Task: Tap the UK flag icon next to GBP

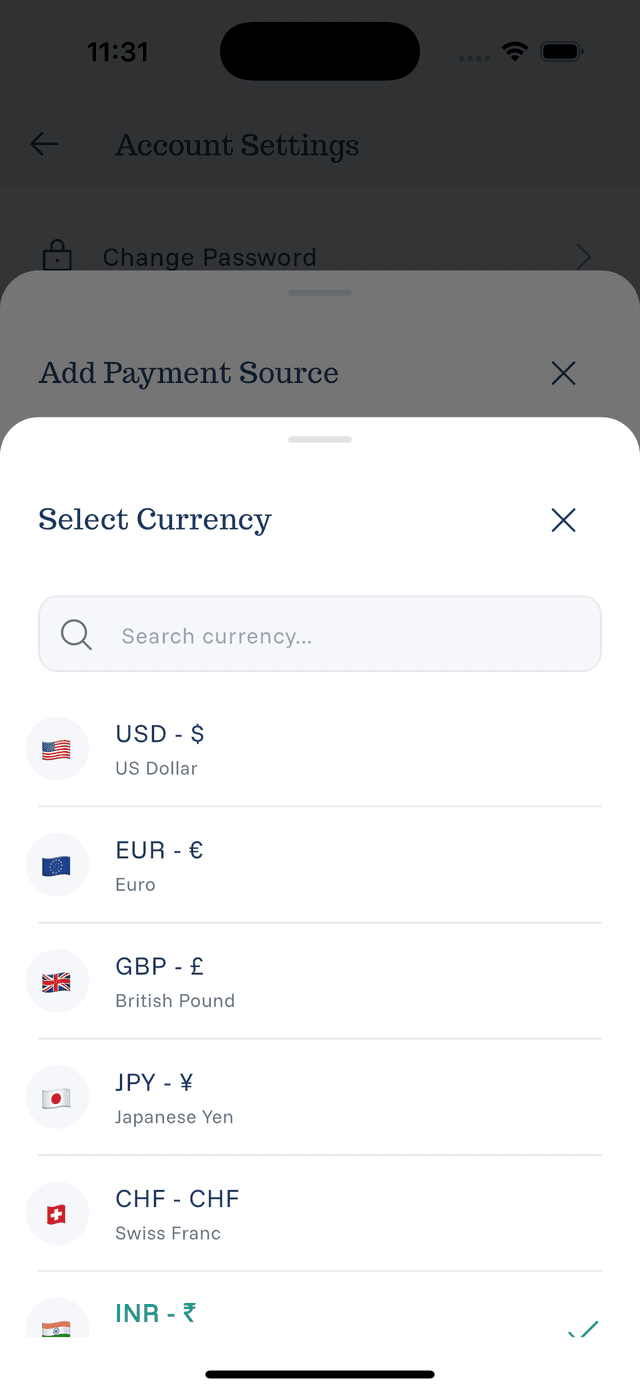Action: [x=57, y=981]
